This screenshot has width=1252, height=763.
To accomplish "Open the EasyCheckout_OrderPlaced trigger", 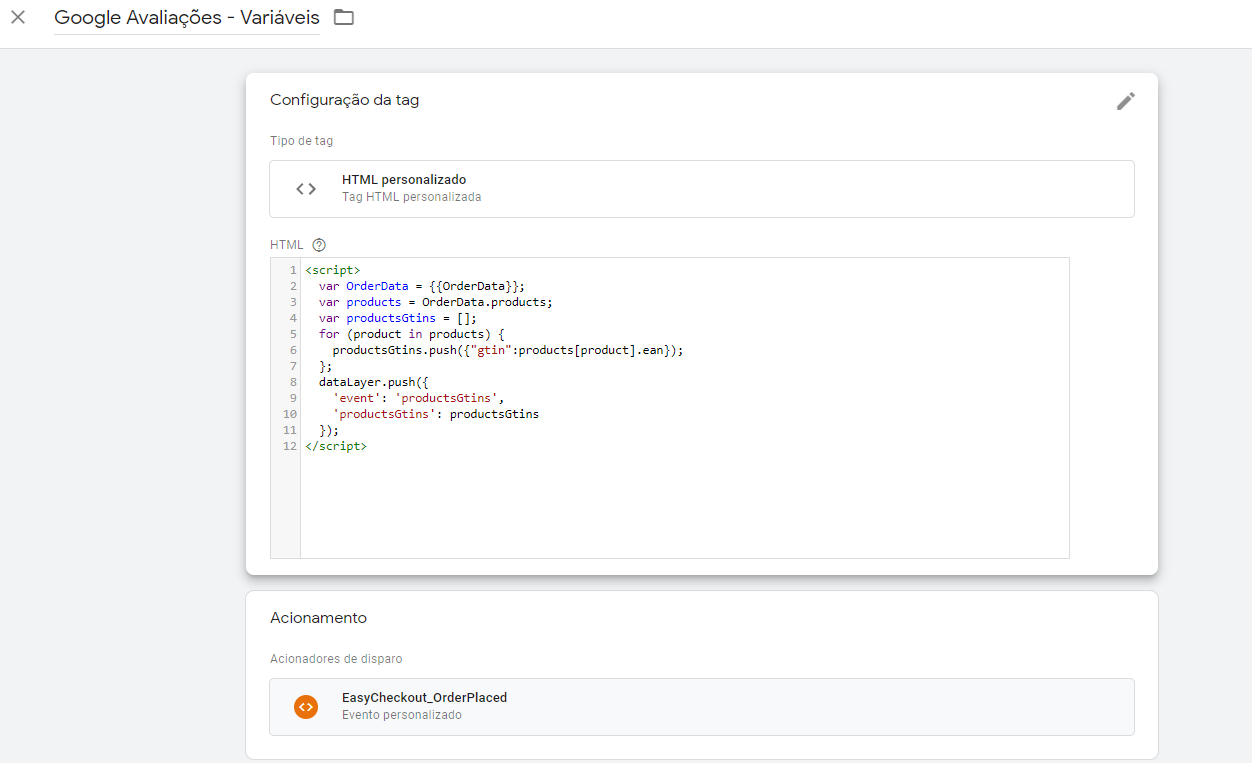I will coord(702,707).
